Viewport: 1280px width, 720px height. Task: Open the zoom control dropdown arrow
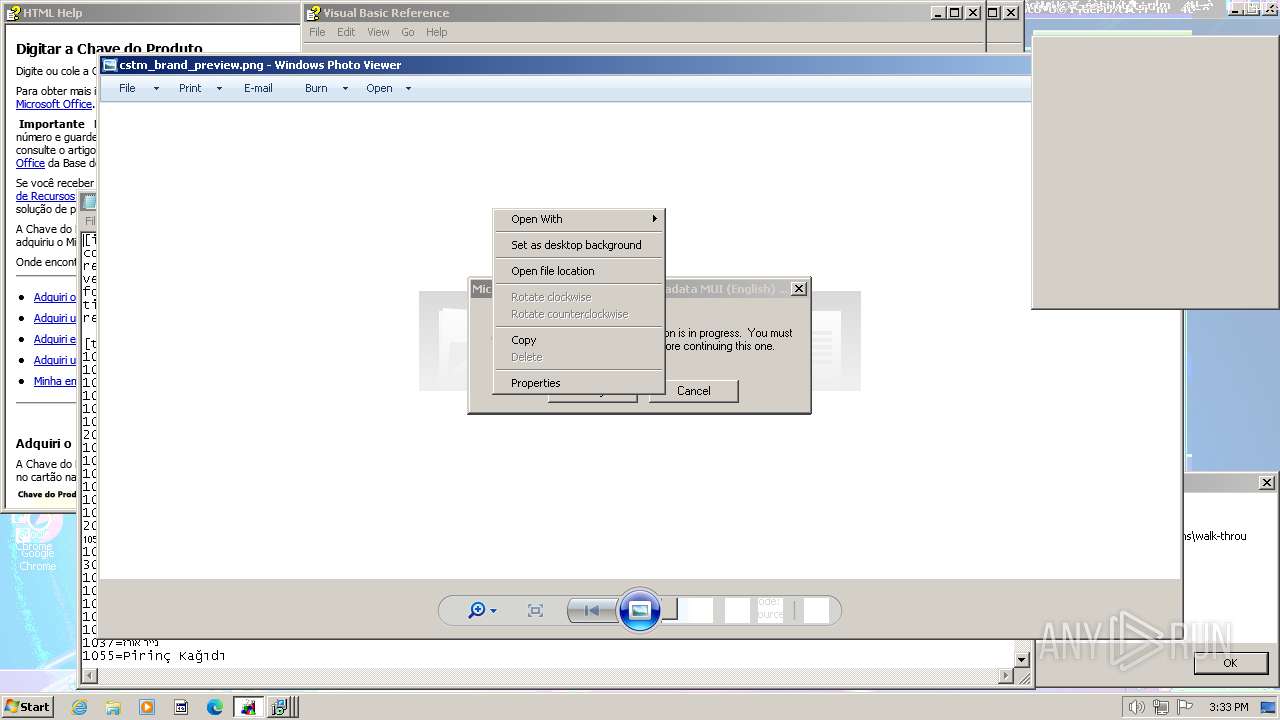(x=493, y=611)
